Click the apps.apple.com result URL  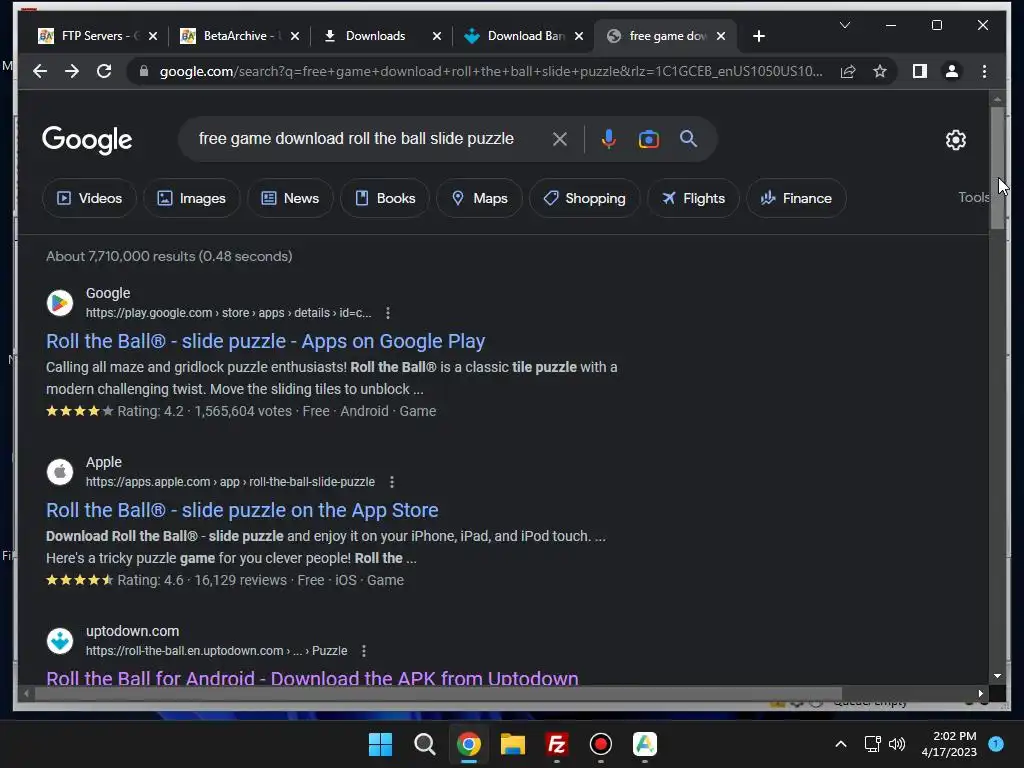pyautogui.click(x=230, y=482)
